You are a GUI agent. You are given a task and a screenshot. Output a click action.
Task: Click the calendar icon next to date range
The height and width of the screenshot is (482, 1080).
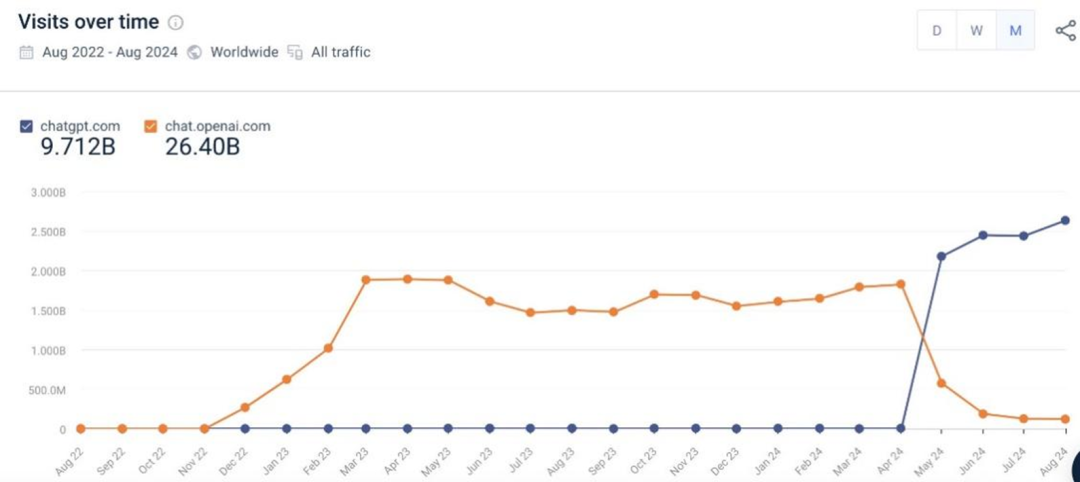(26, 52)
